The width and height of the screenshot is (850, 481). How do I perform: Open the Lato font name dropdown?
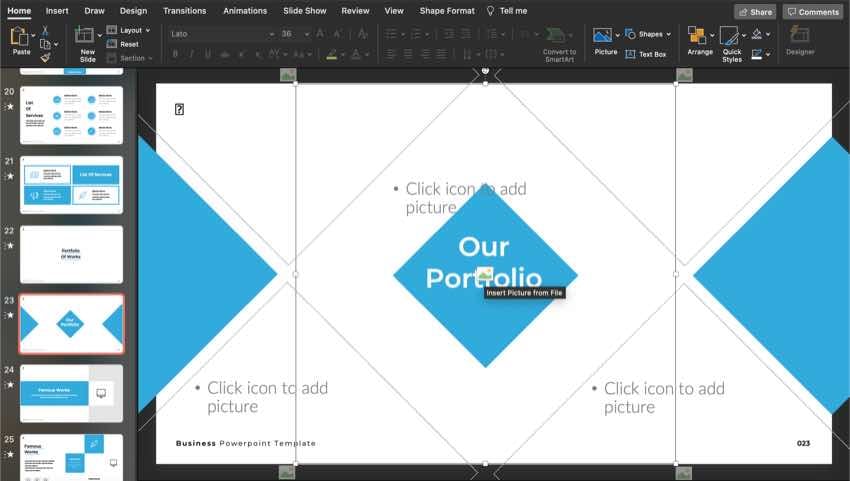(221, 33)
